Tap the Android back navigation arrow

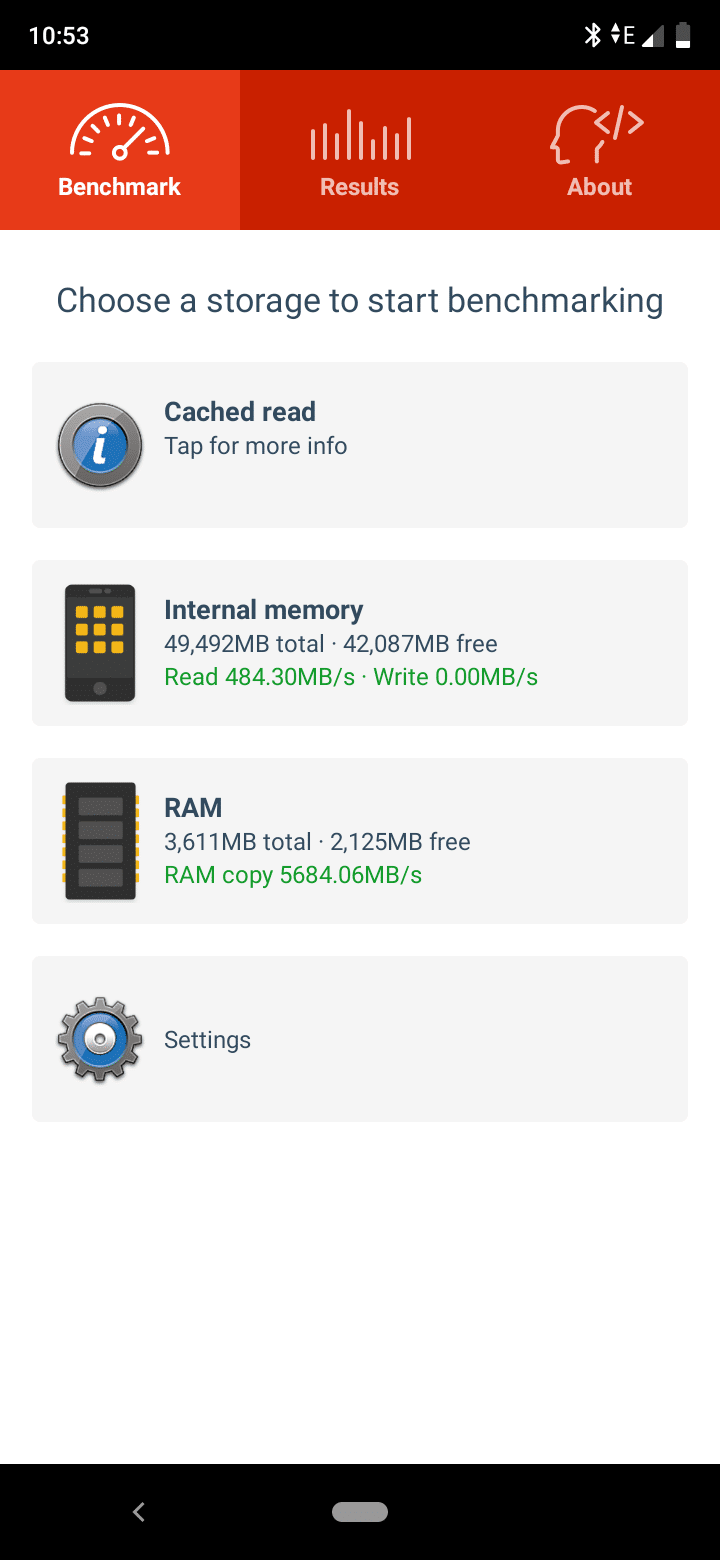pos(139,1512)
